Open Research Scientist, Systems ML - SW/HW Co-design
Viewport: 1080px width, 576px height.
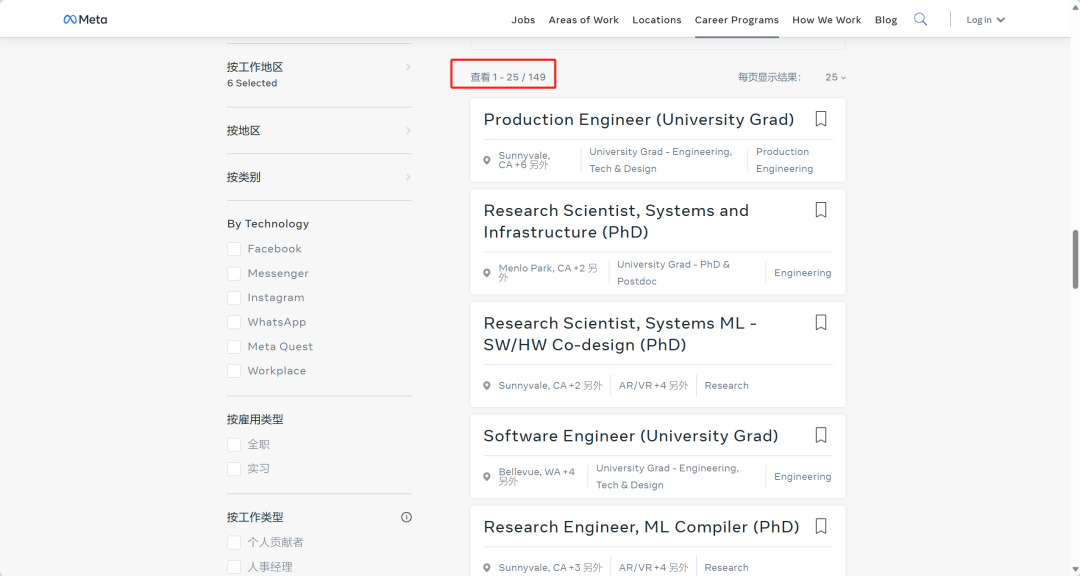pyautogui.click(x=620, y=333)
